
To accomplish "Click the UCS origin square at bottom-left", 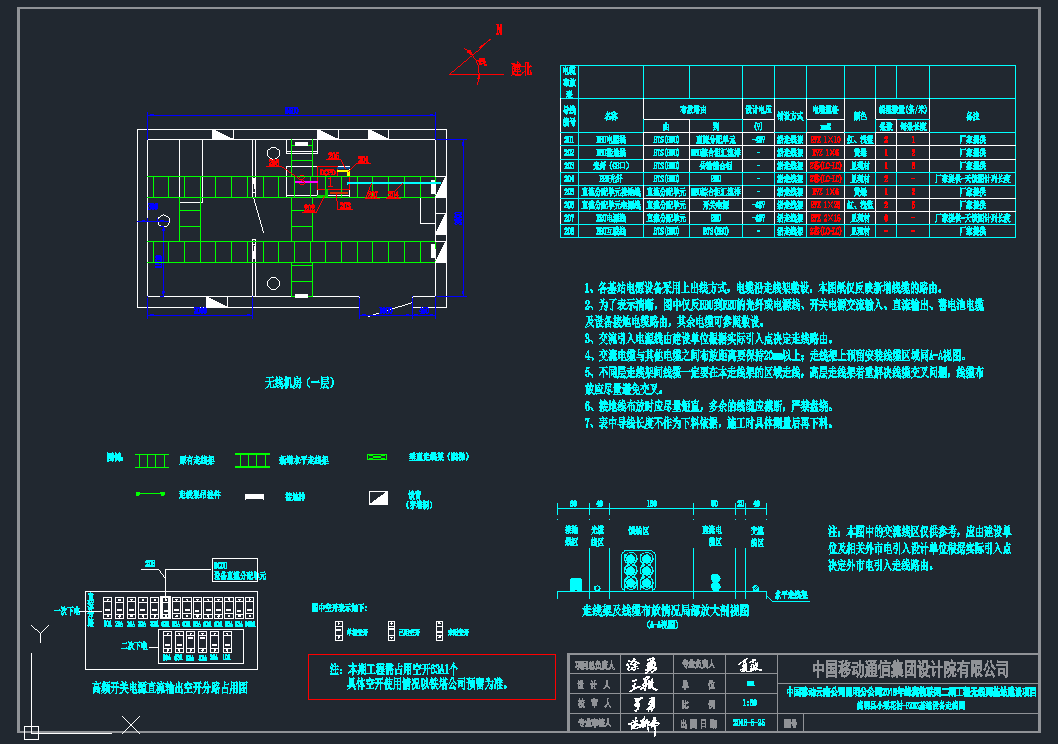I will coord(32,731).
